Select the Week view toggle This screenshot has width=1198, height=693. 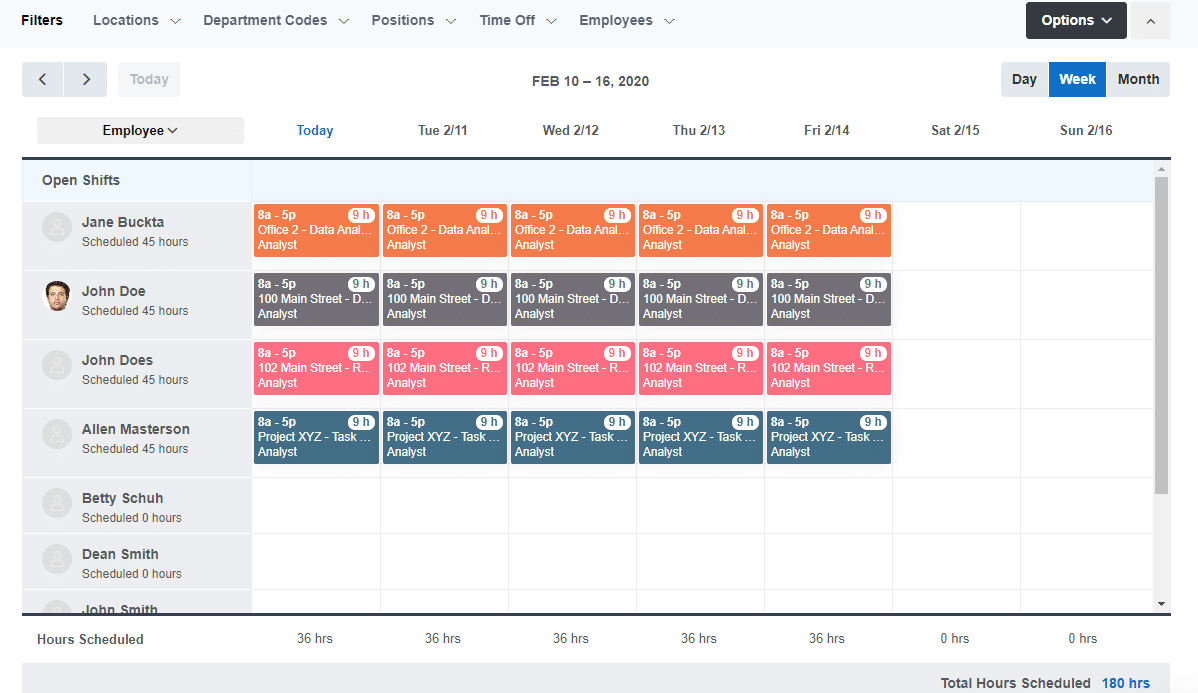[1077, 80]
